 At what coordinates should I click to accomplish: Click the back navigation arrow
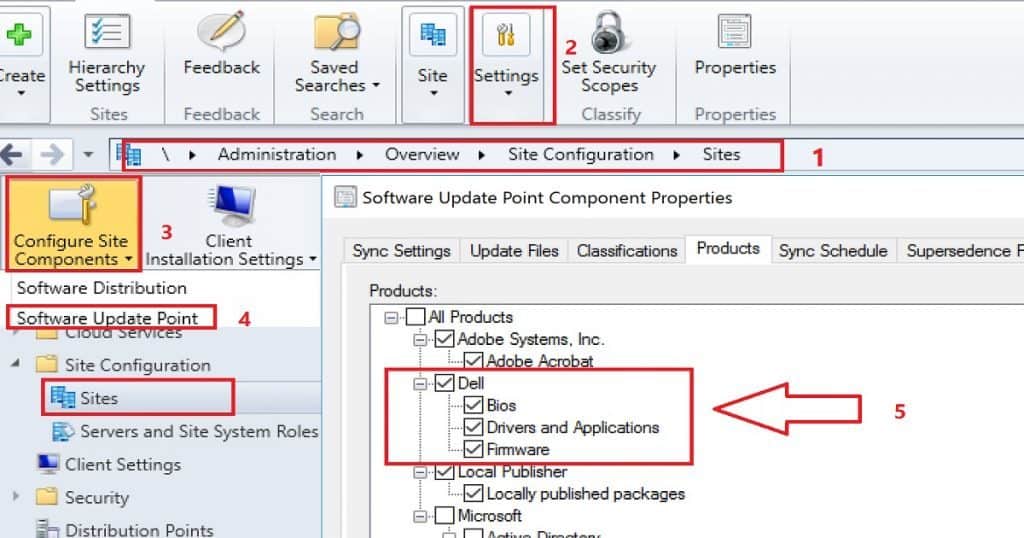point(12,155)
